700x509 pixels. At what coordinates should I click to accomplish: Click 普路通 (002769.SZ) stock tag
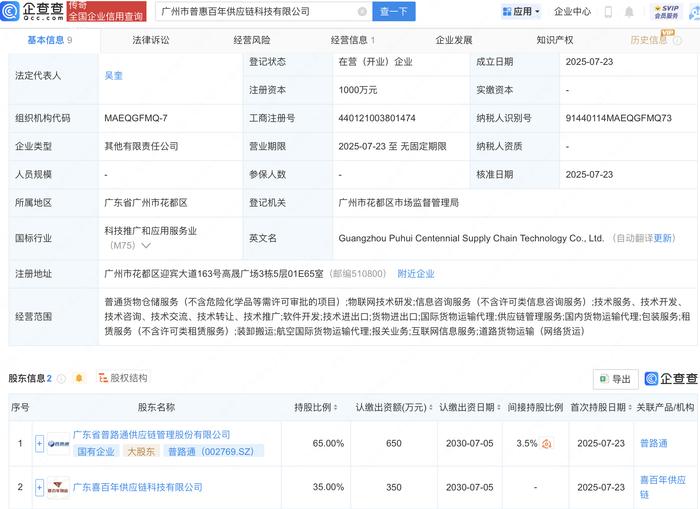click(211, 452)
